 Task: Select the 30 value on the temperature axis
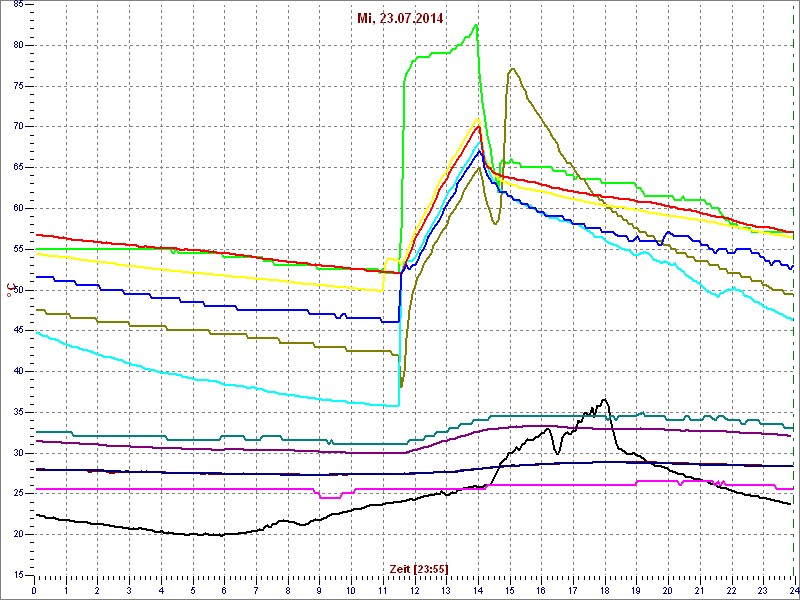point(17,453)
